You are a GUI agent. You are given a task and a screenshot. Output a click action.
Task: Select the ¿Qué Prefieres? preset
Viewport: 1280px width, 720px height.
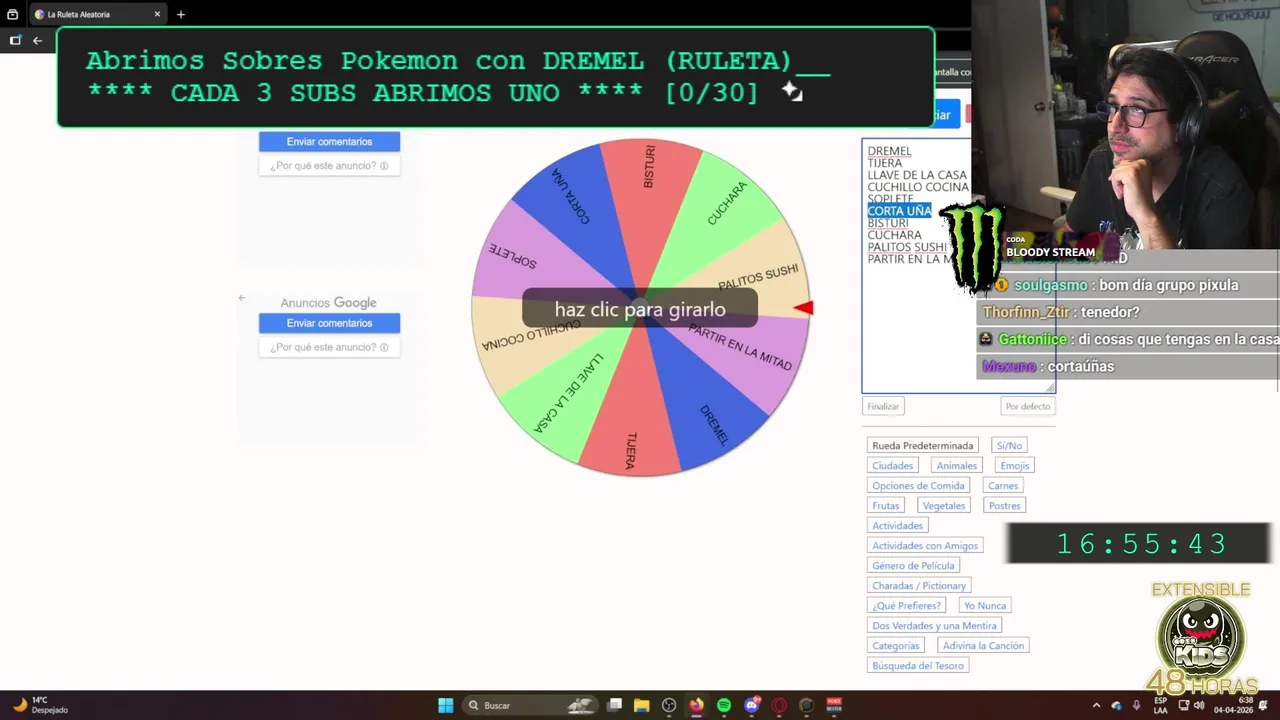coord(906,606)
